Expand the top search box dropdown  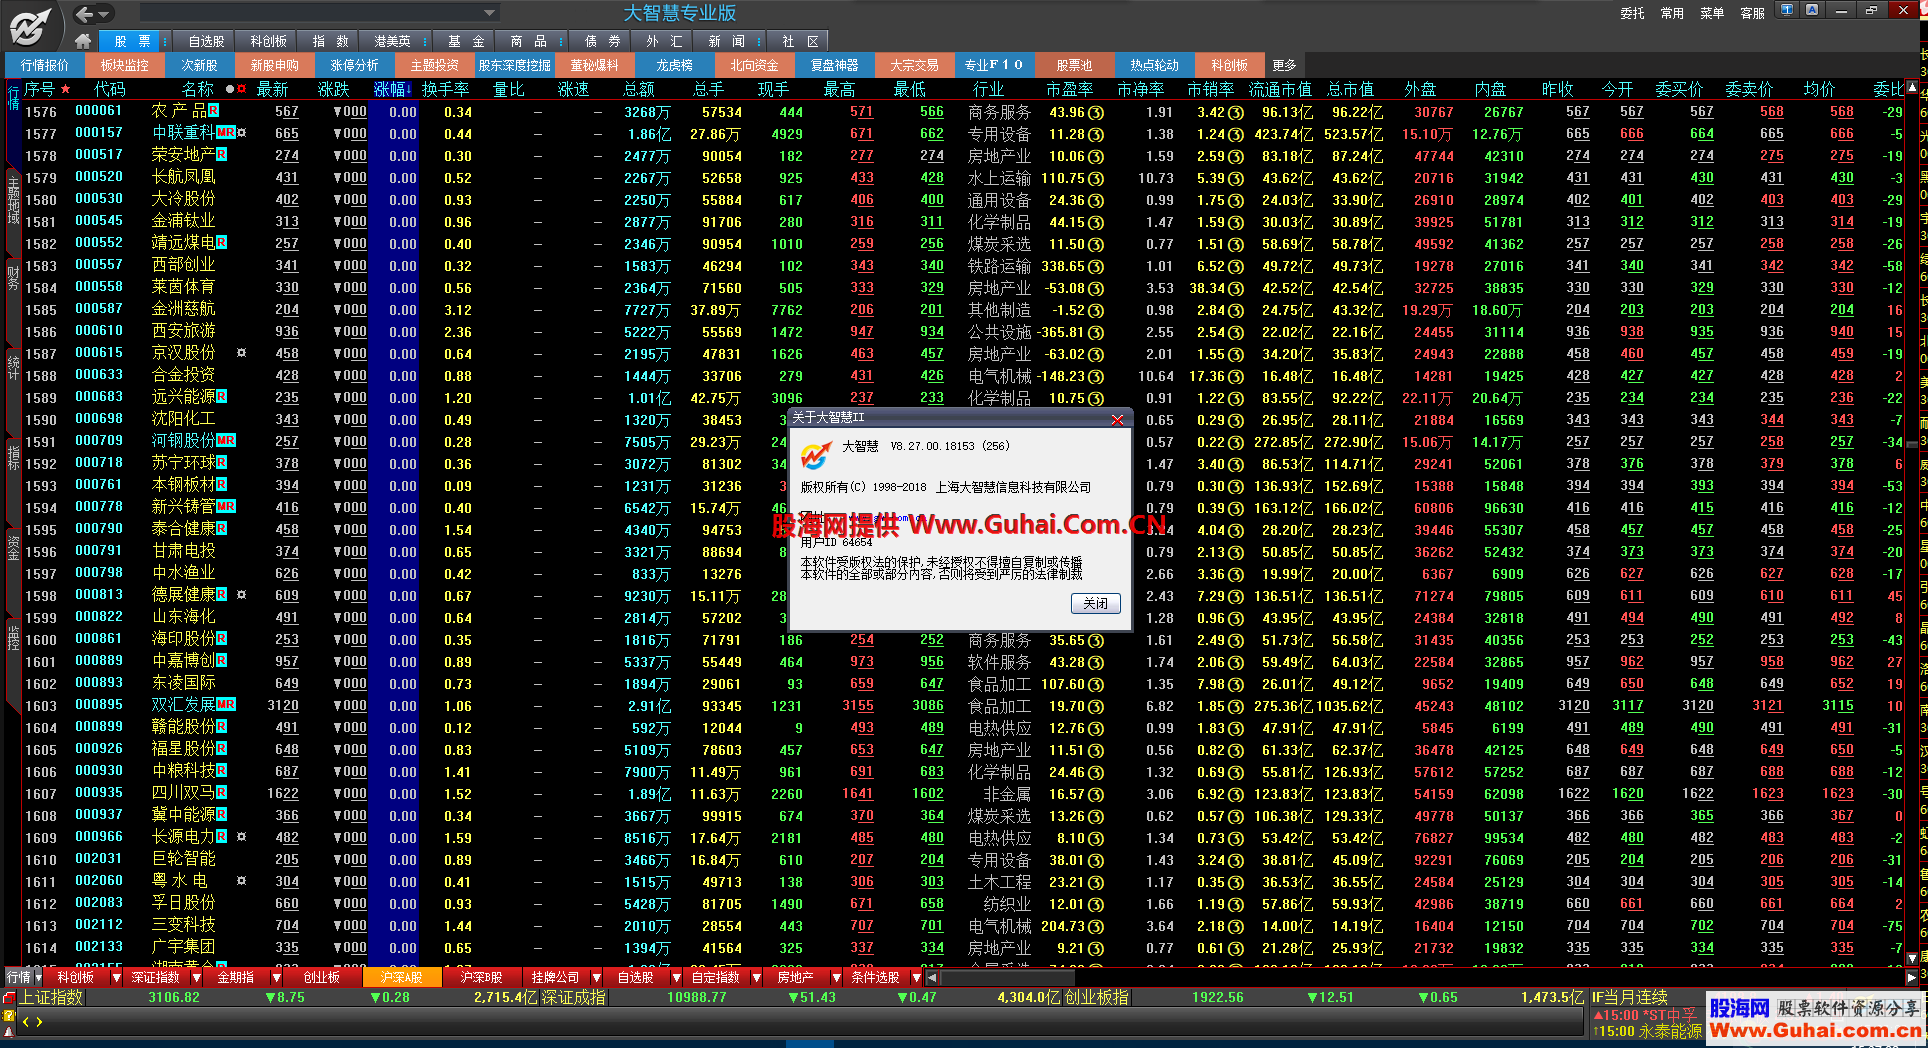click(489, 13)
